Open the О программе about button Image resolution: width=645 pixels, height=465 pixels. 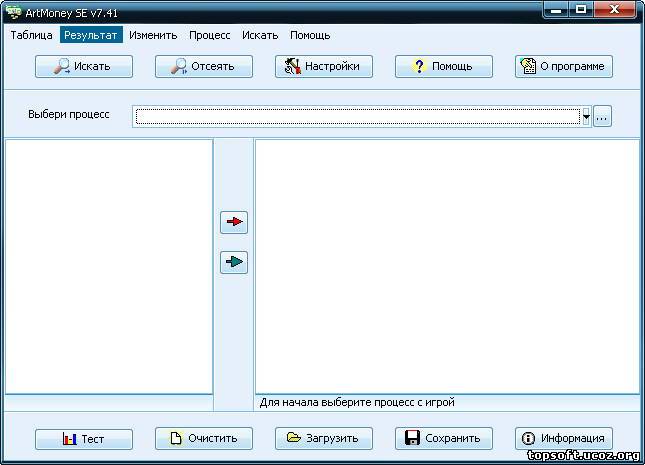tap(564, 67)
